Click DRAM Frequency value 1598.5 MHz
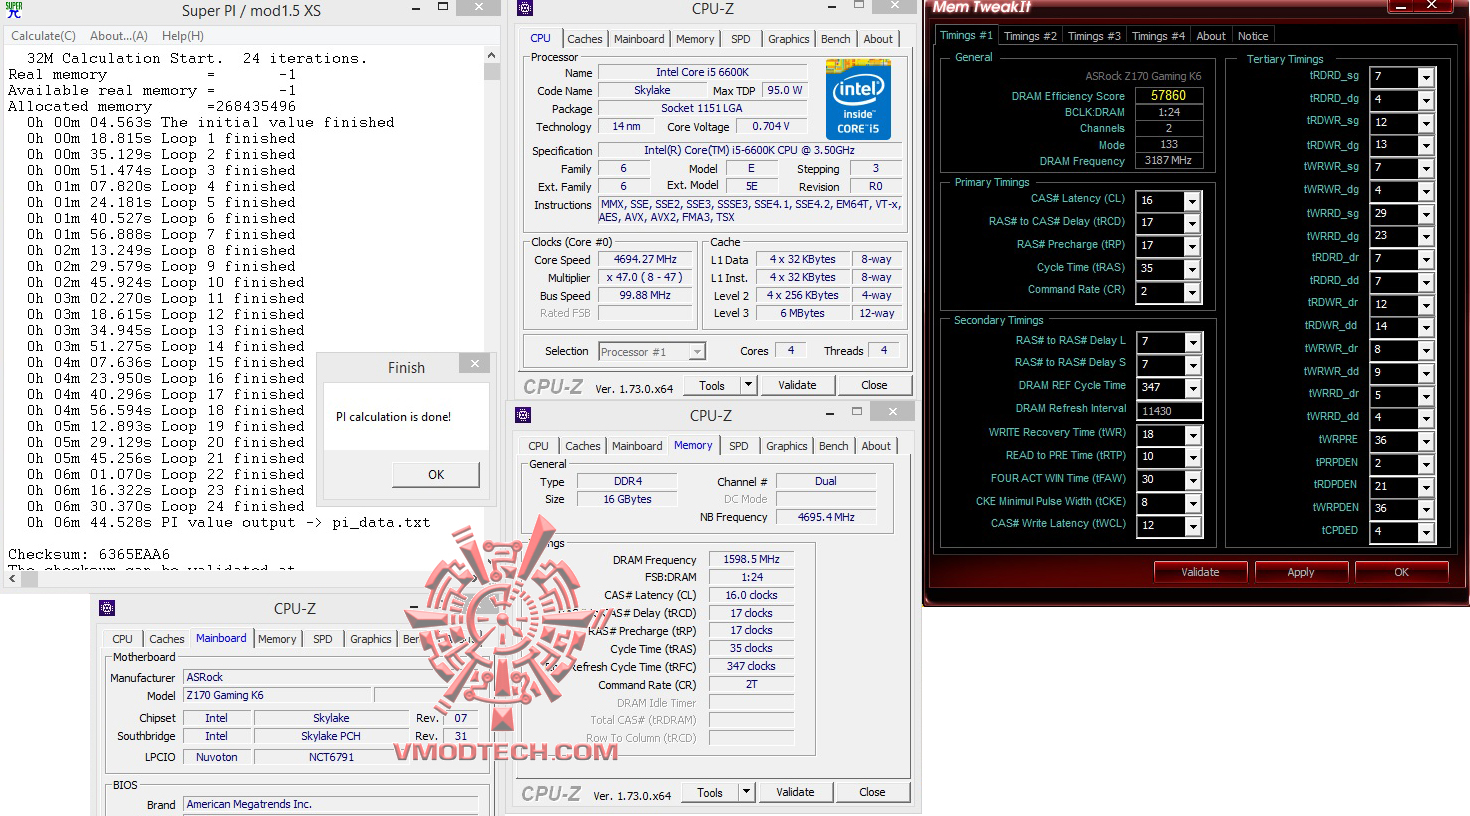The height and width of the screenshot is (816, 1470). point(751,559)
